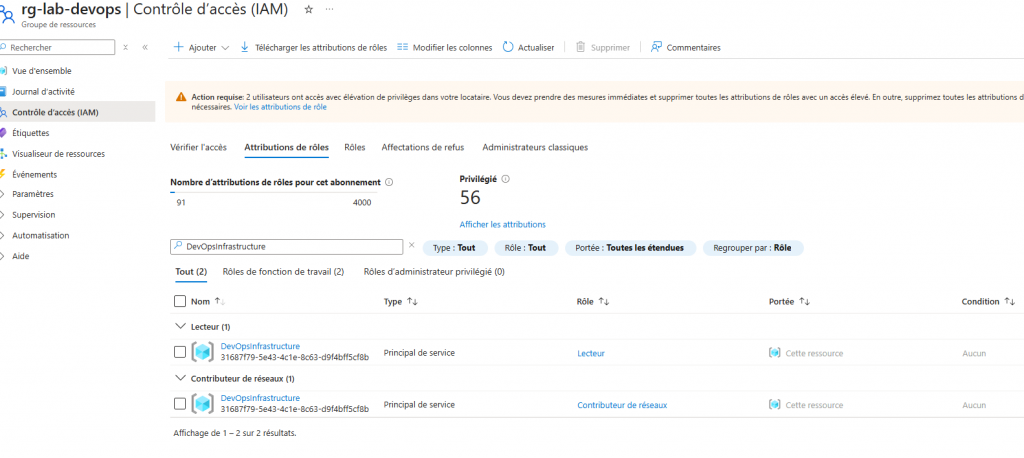The image size is (1024, 458).
Task: Click the Rechercher sidebar search field
Action: click(x=62, y=47)
